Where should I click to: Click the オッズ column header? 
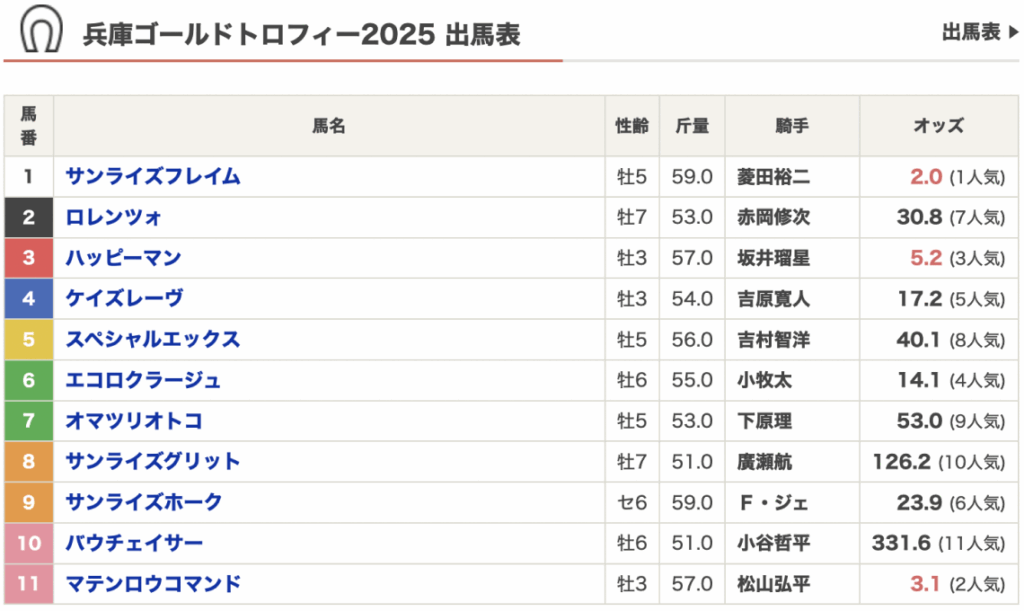(938, 126)
